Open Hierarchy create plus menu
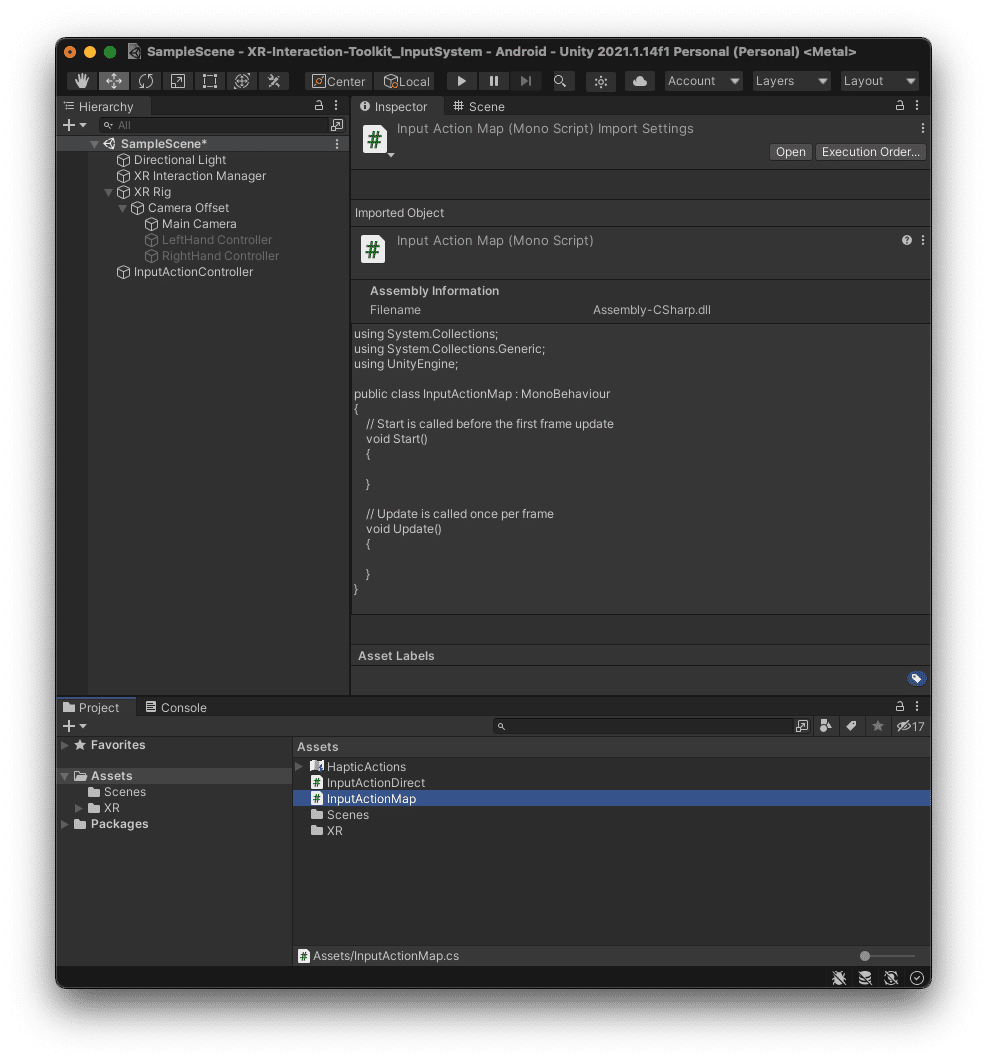987x1062 pixels. [x=75, y=125]
